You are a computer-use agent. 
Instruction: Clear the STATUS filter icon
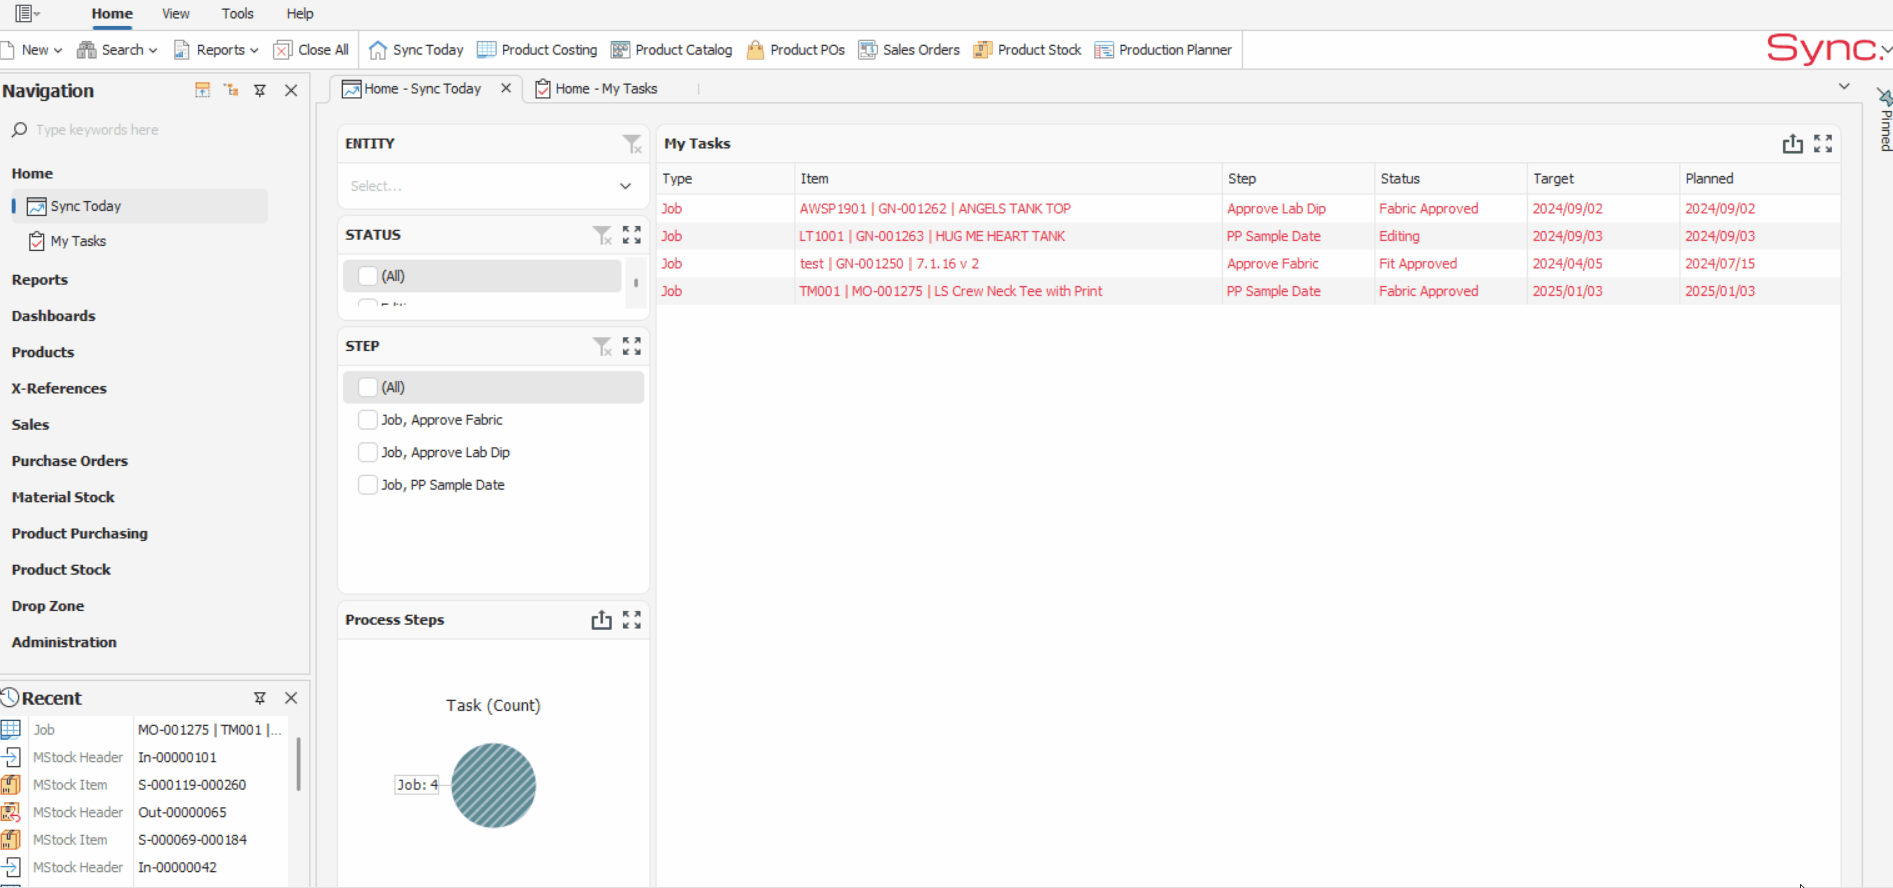(602, 235)
